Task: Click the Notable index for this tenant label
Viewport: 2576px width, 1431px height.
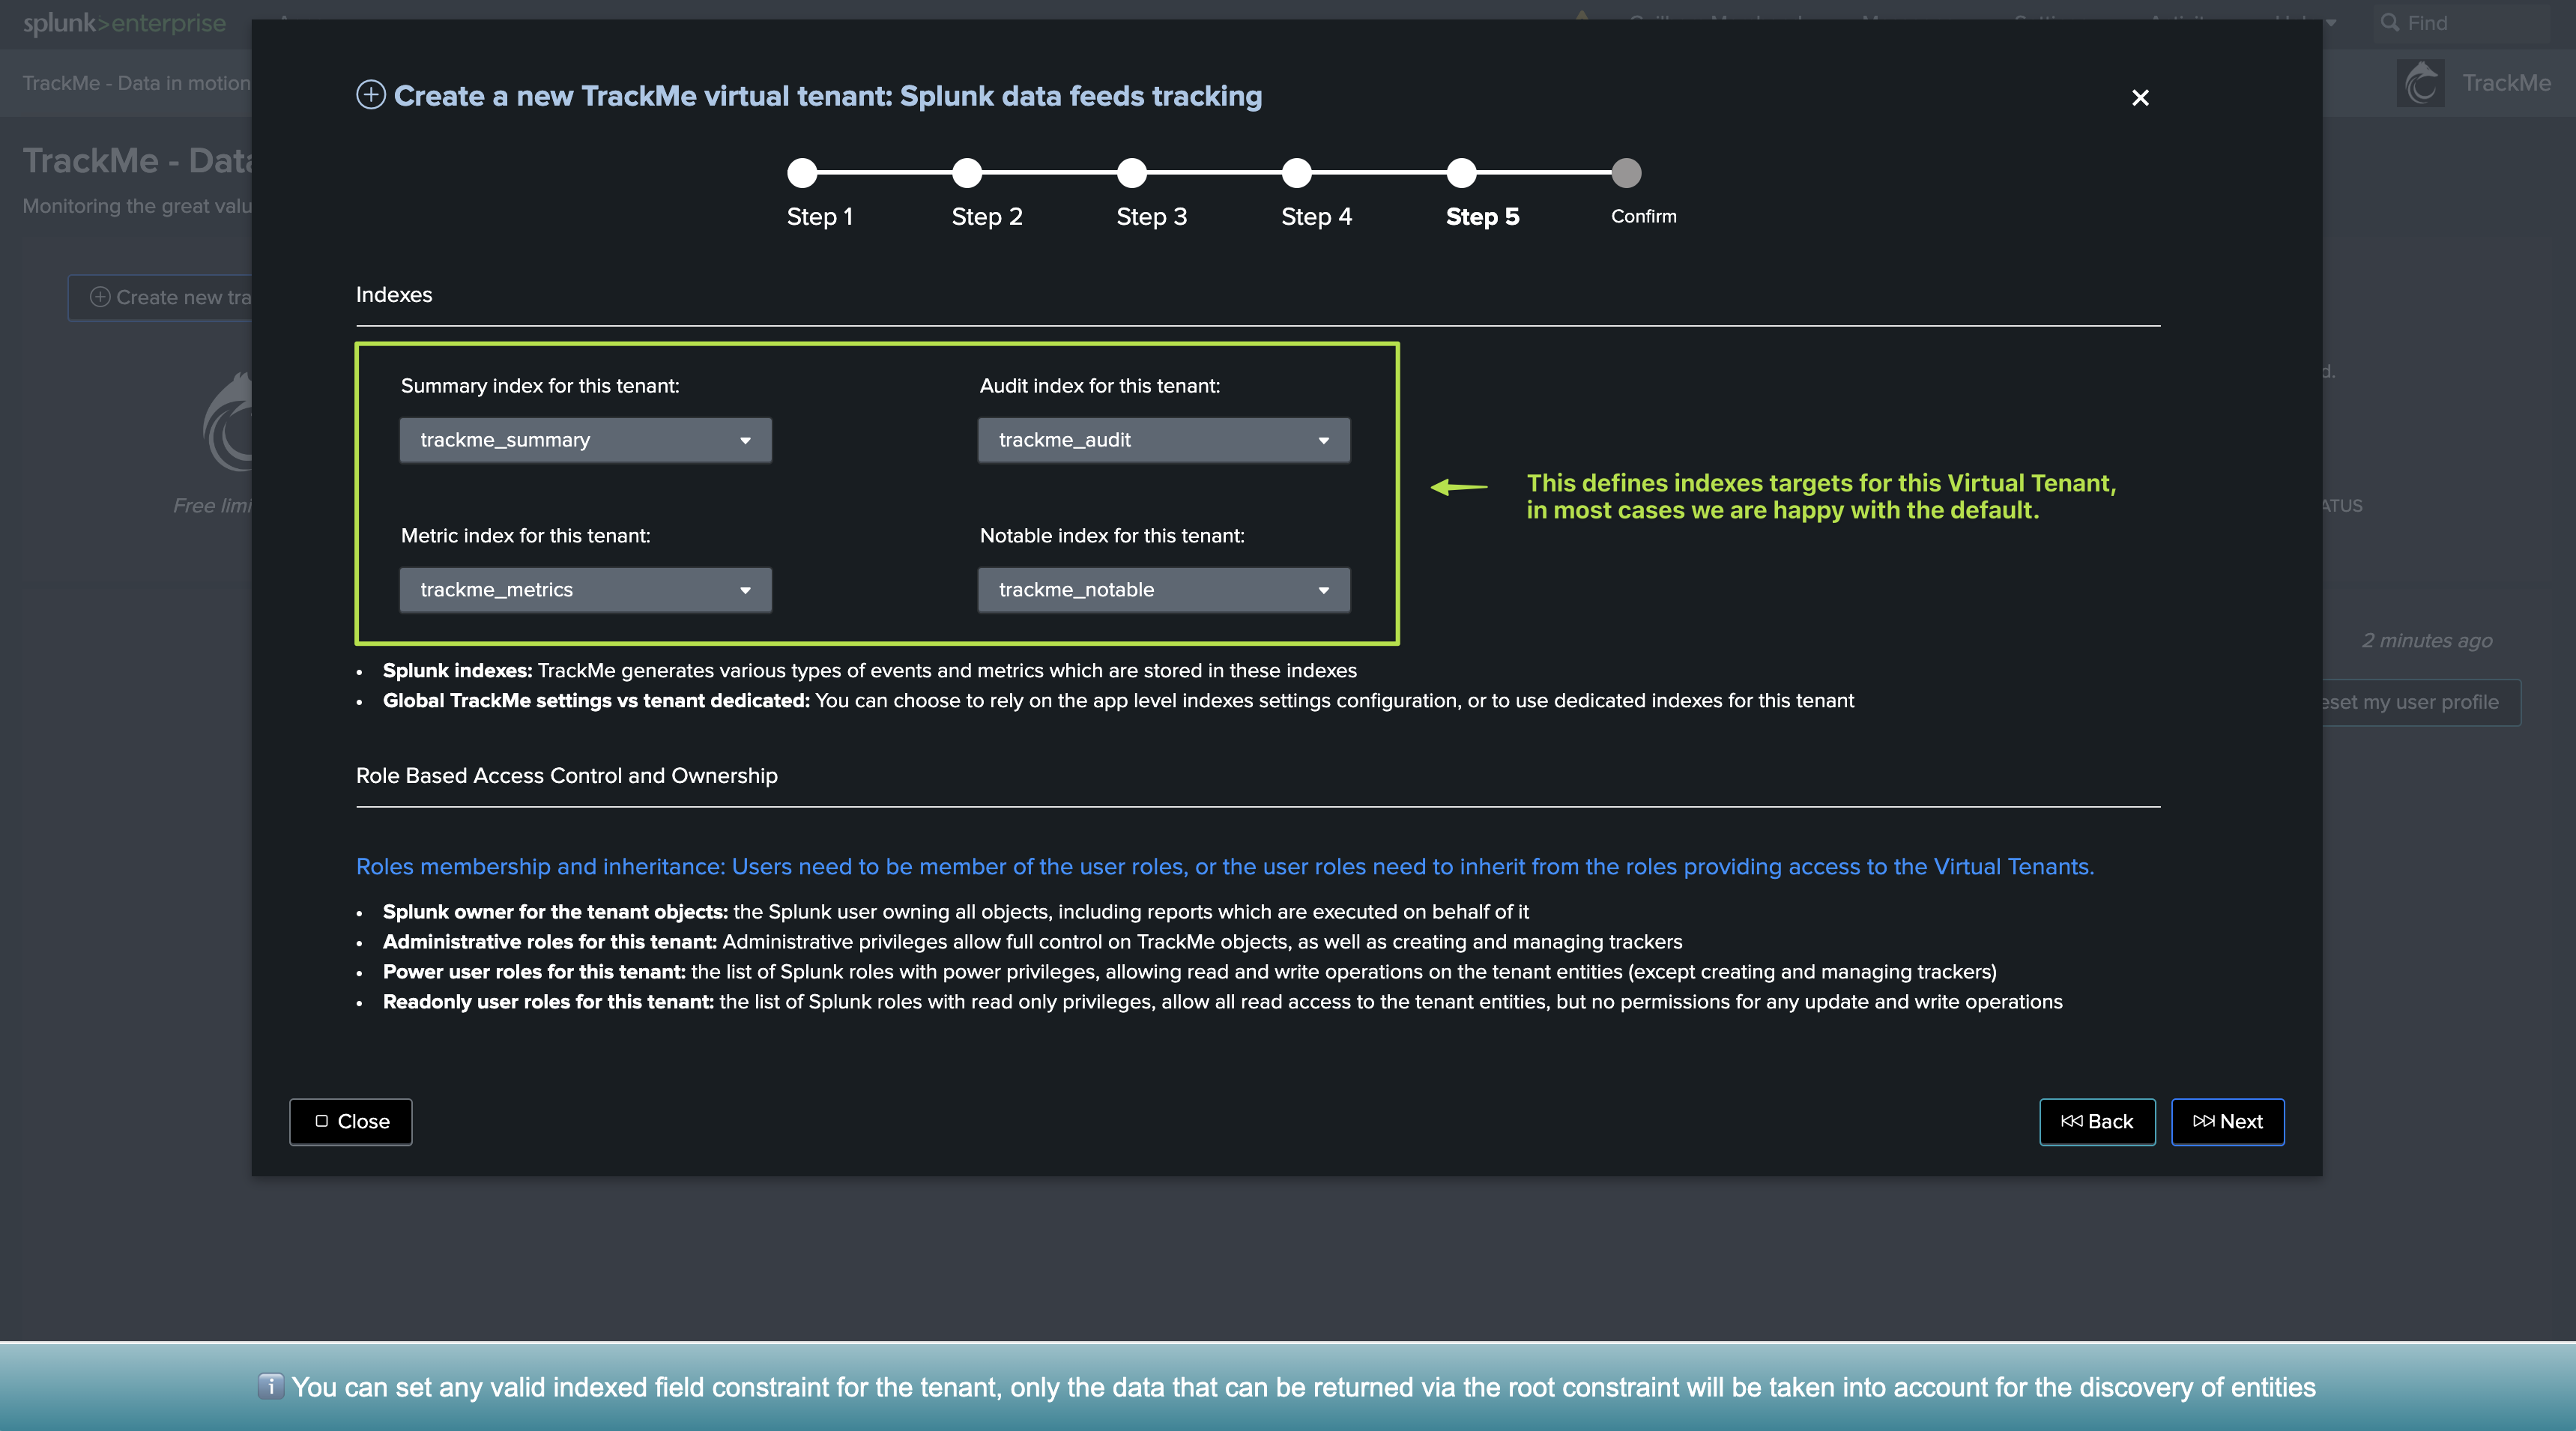Action: point(1112,536)
